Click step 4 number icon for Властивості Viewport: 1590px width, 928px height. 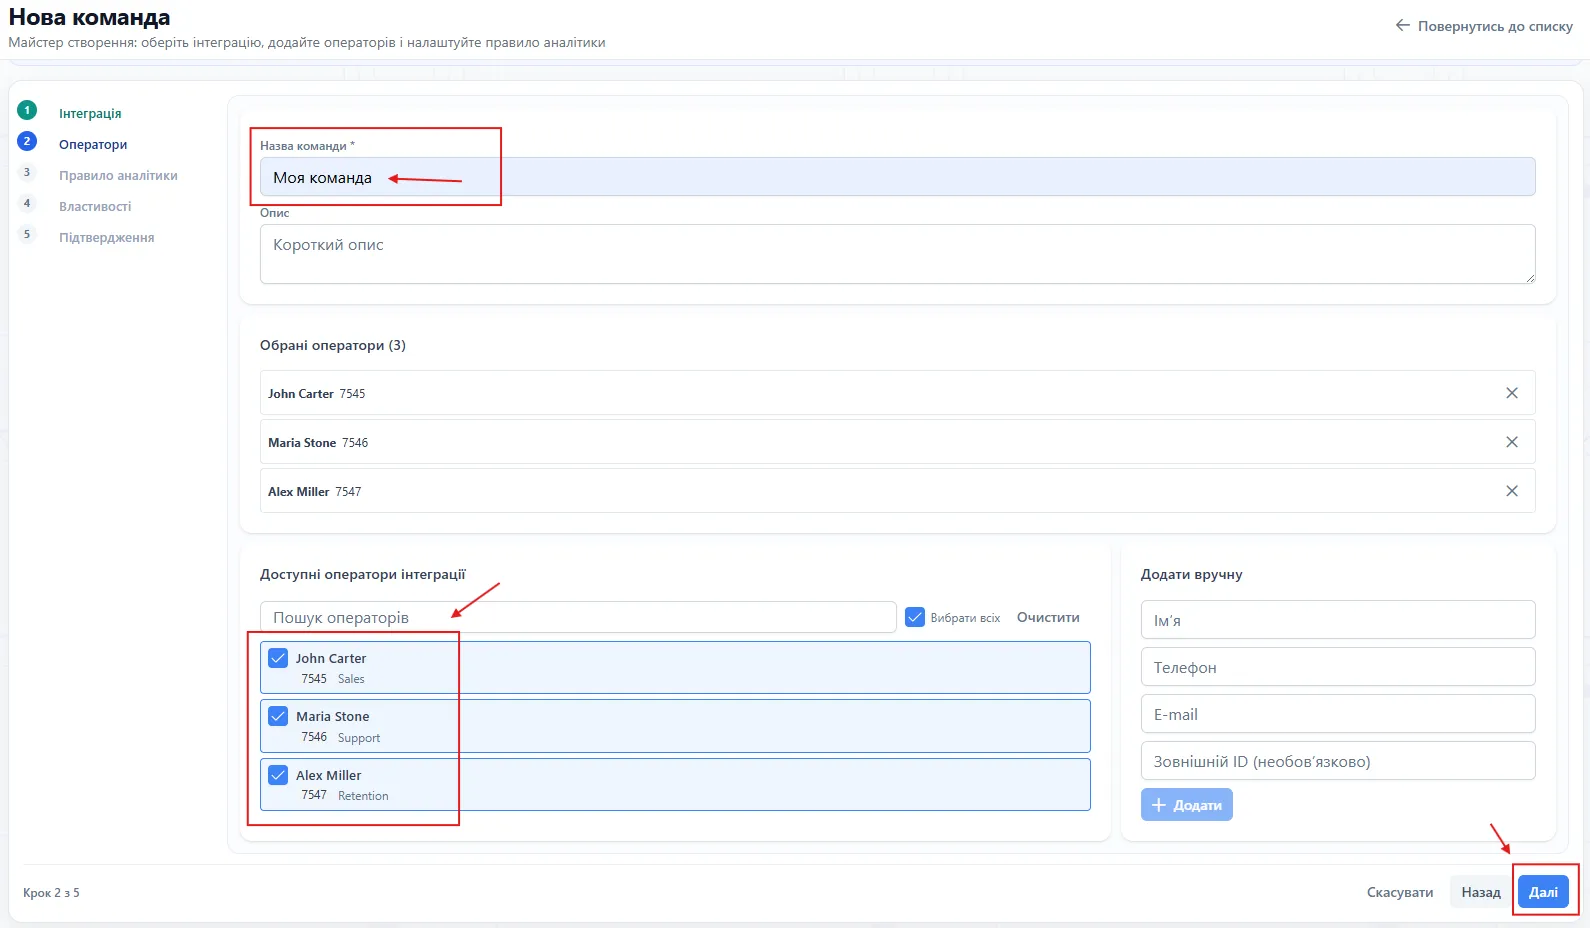pos(27,203)
